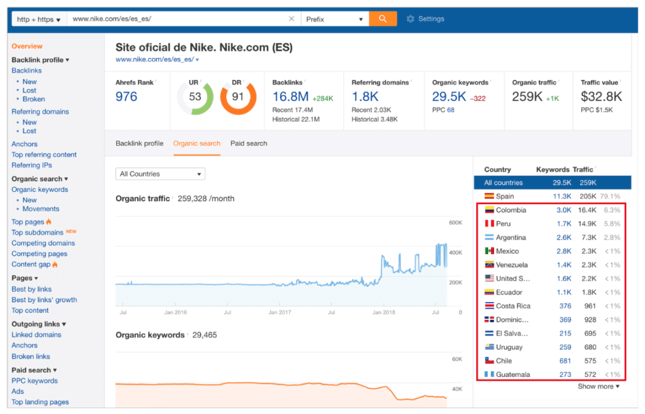Click the Spain flag icon

pyautogui.click(x=489, y=196)
